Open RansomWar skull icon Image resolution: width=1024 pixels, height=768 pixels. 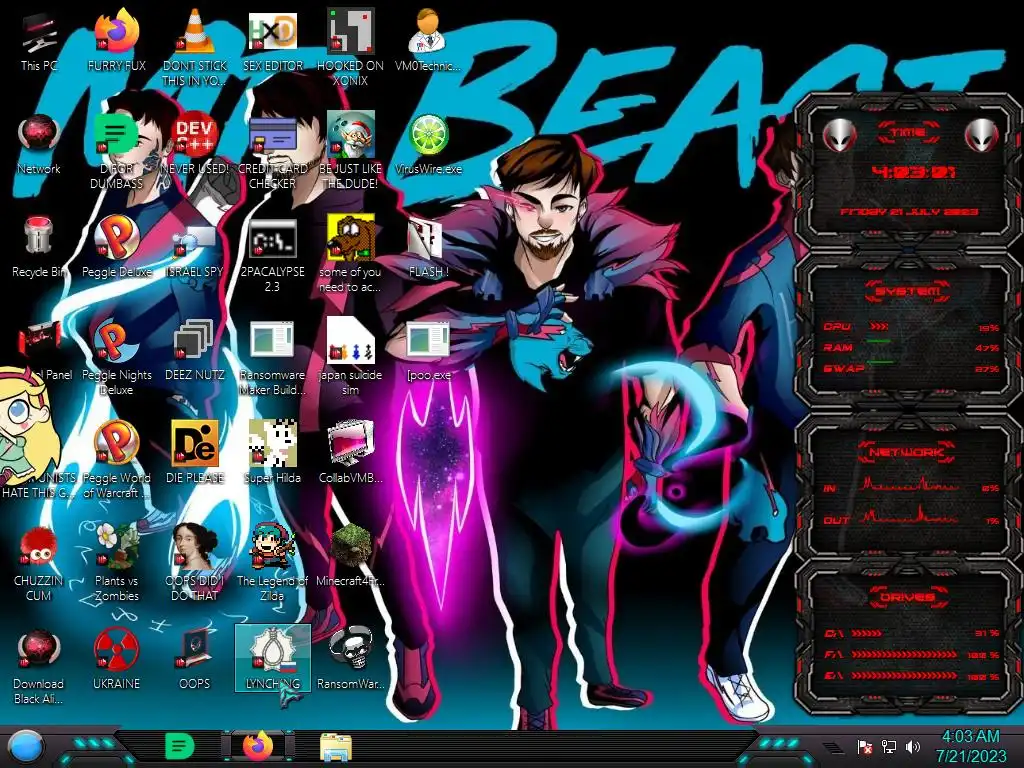pyautogui.click(x=350, y=658)
